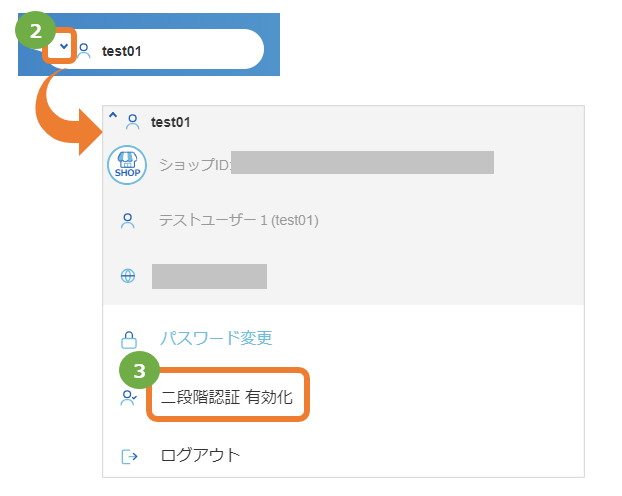This screenshot has height=496, width=622.
Task: Click the user-check two-step authentication icon
Action: [x=129, y=398]
